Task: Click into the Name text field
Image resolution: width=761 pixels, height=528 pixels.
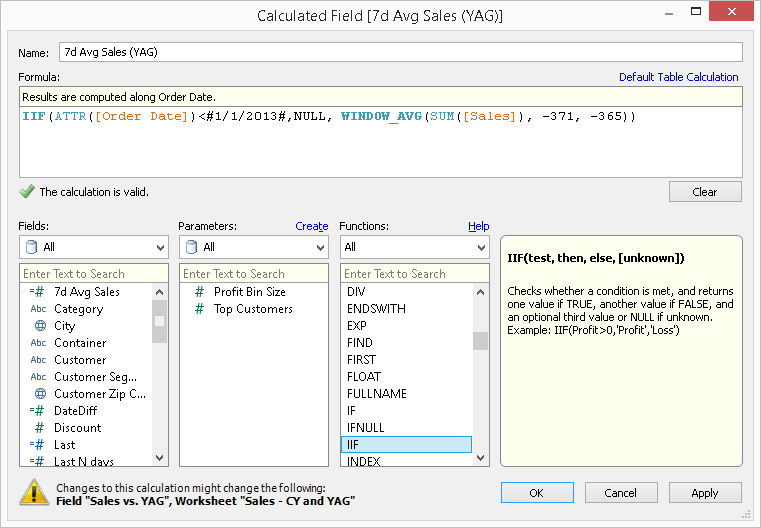Action: 400,52
